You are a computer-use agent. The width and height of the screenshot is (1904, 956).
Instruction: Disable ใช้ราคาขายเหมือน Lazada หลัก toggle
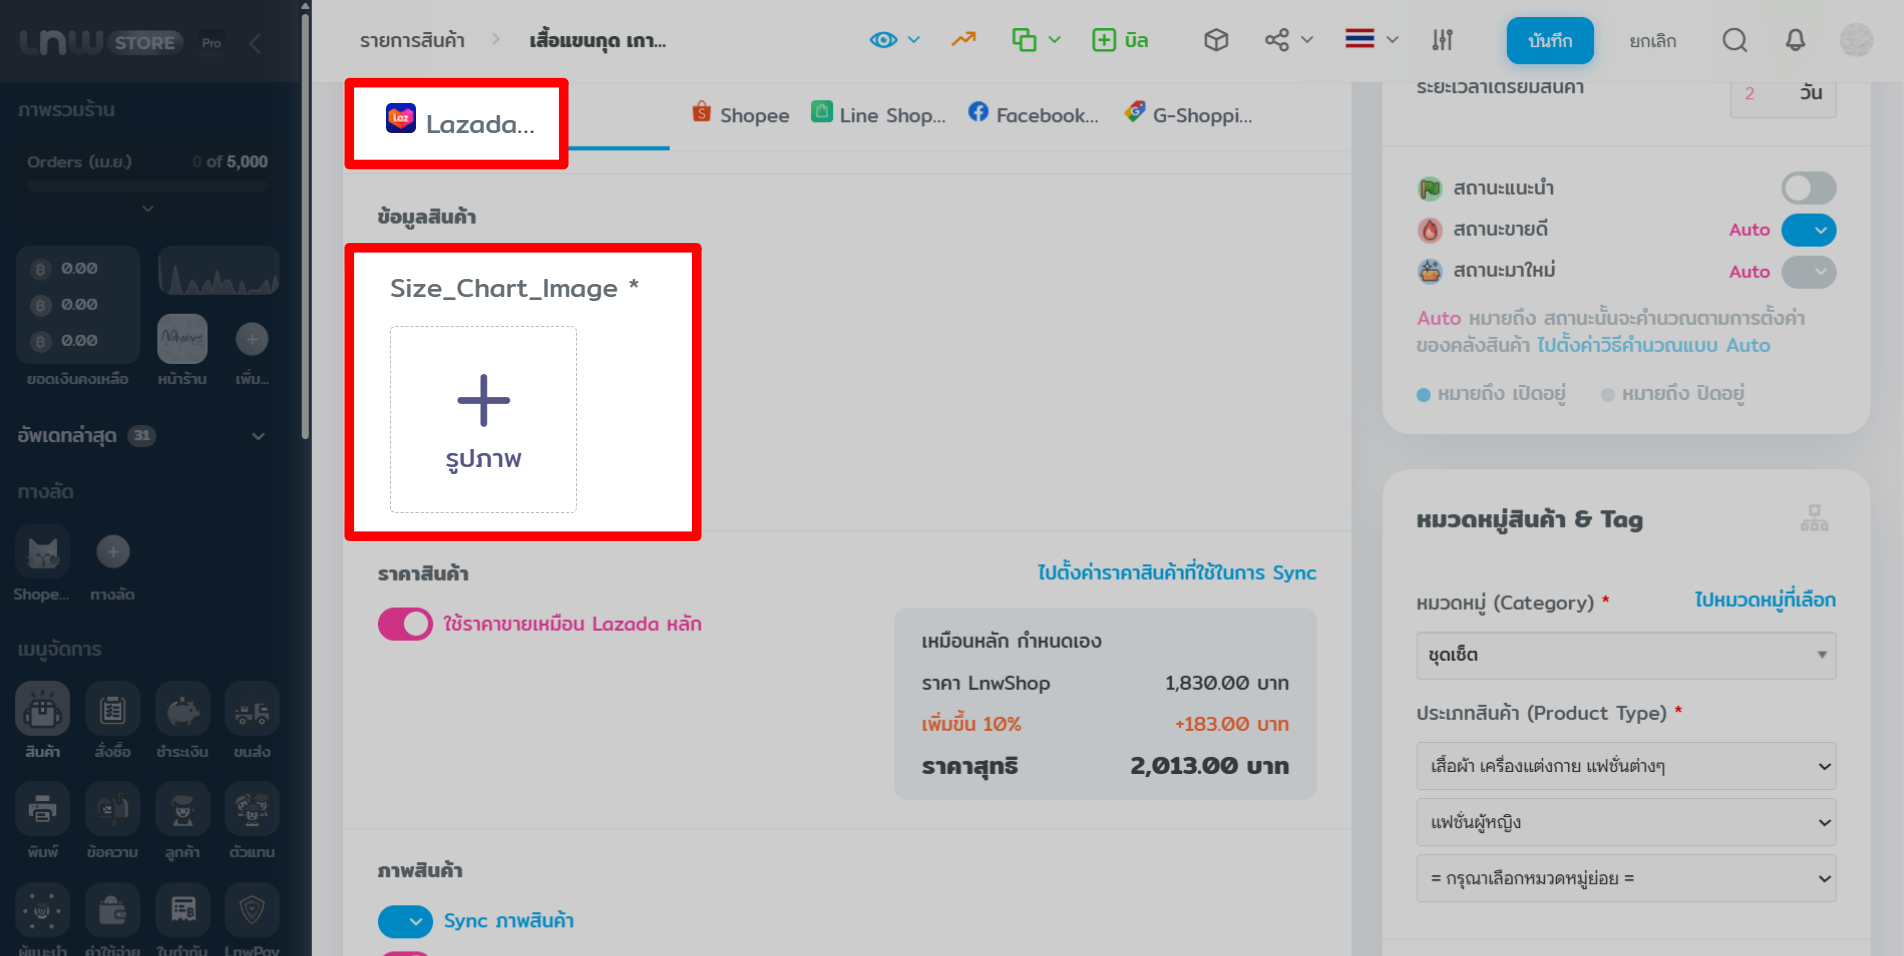405,623
